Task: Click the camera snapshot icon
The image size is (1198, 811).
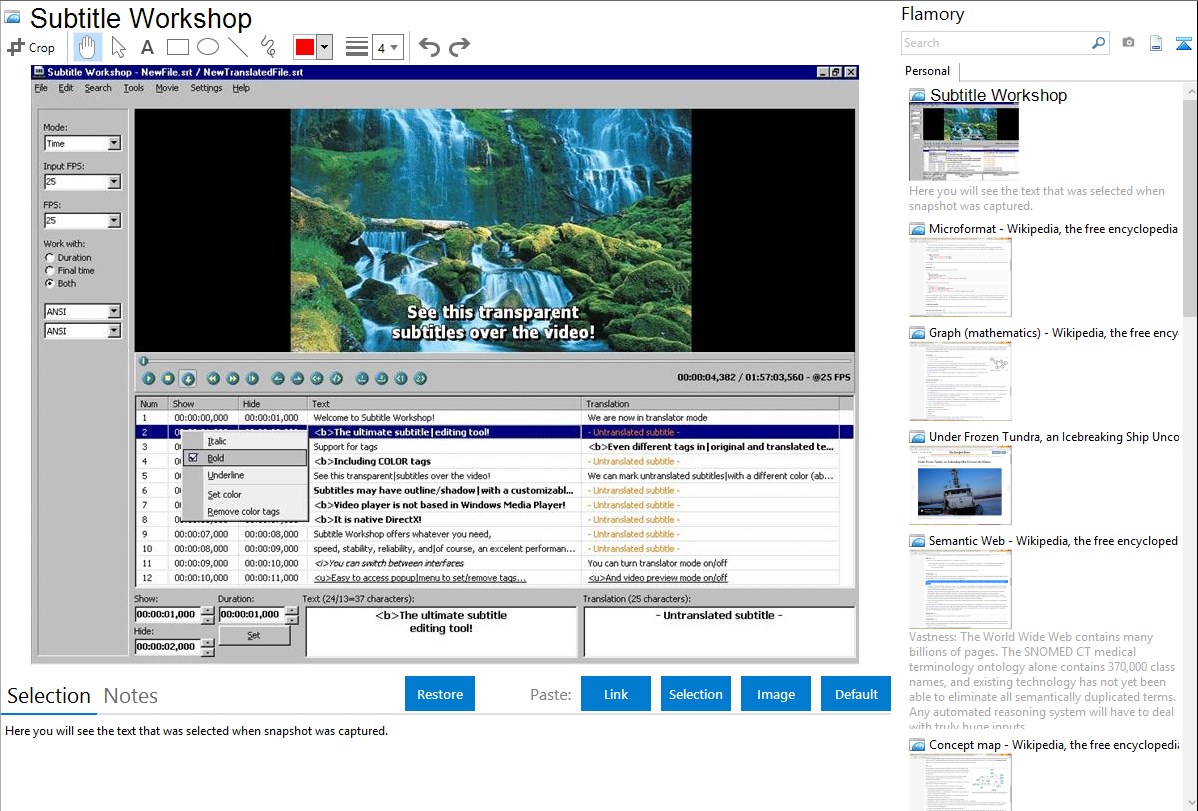Action: [x=1128, y=43]
